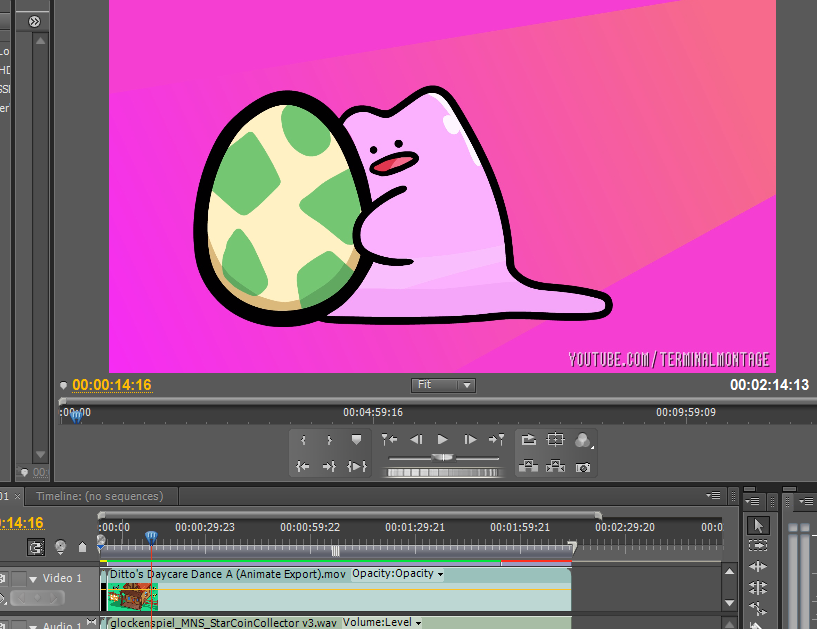This screenshot has height=629, width=817.
Task: Close the Sequence 01 timeline tab
Action: [x=17, y=496]
